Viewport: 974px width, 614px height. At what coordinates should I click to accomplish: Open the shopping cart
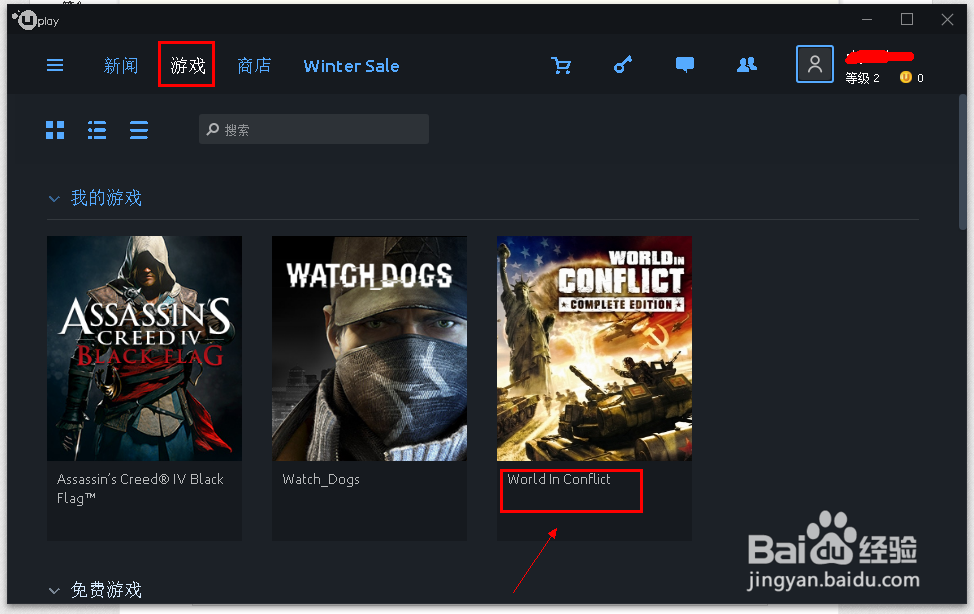561,65
